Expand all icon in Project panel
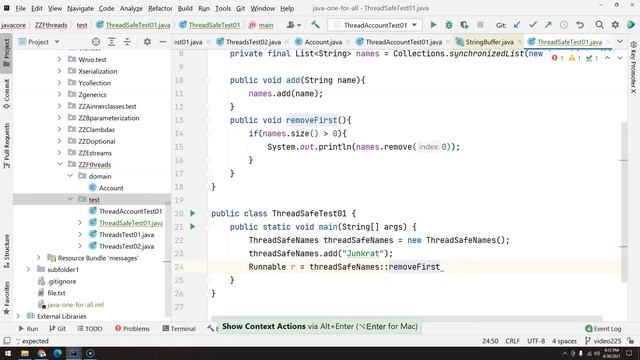This screenshot has height=360, width=640. pyautogui.click(x=111, y=42)
